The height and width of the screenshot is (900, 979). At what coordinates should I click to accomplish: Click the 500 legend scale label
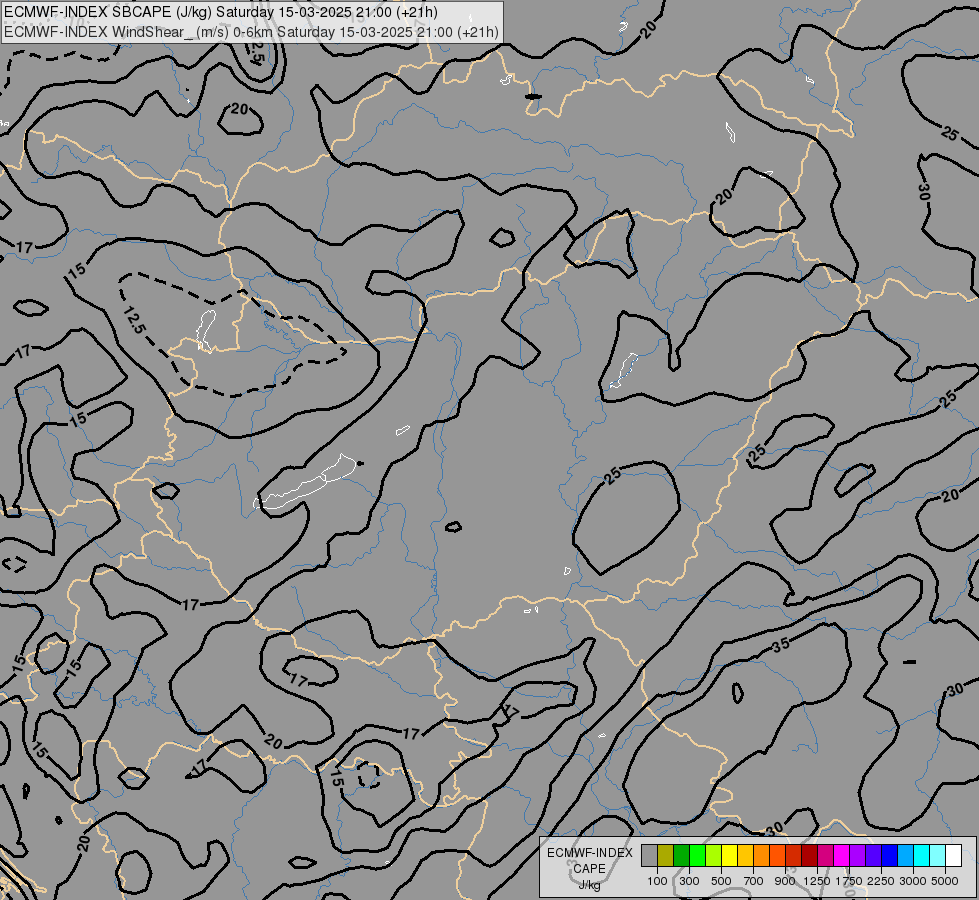(x=721, y=881)
